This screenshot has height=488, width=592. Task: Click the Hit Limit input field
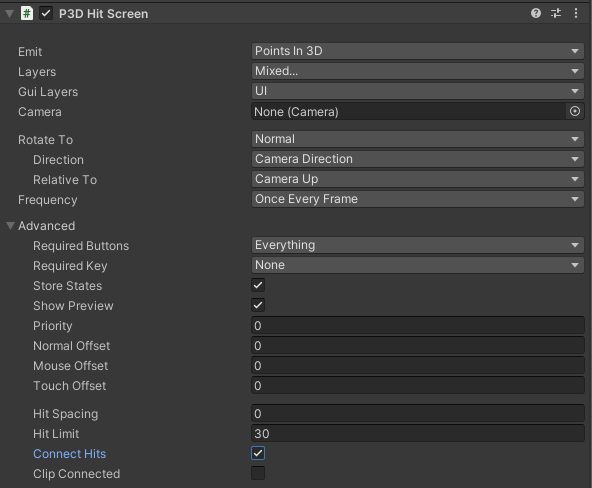418,433
